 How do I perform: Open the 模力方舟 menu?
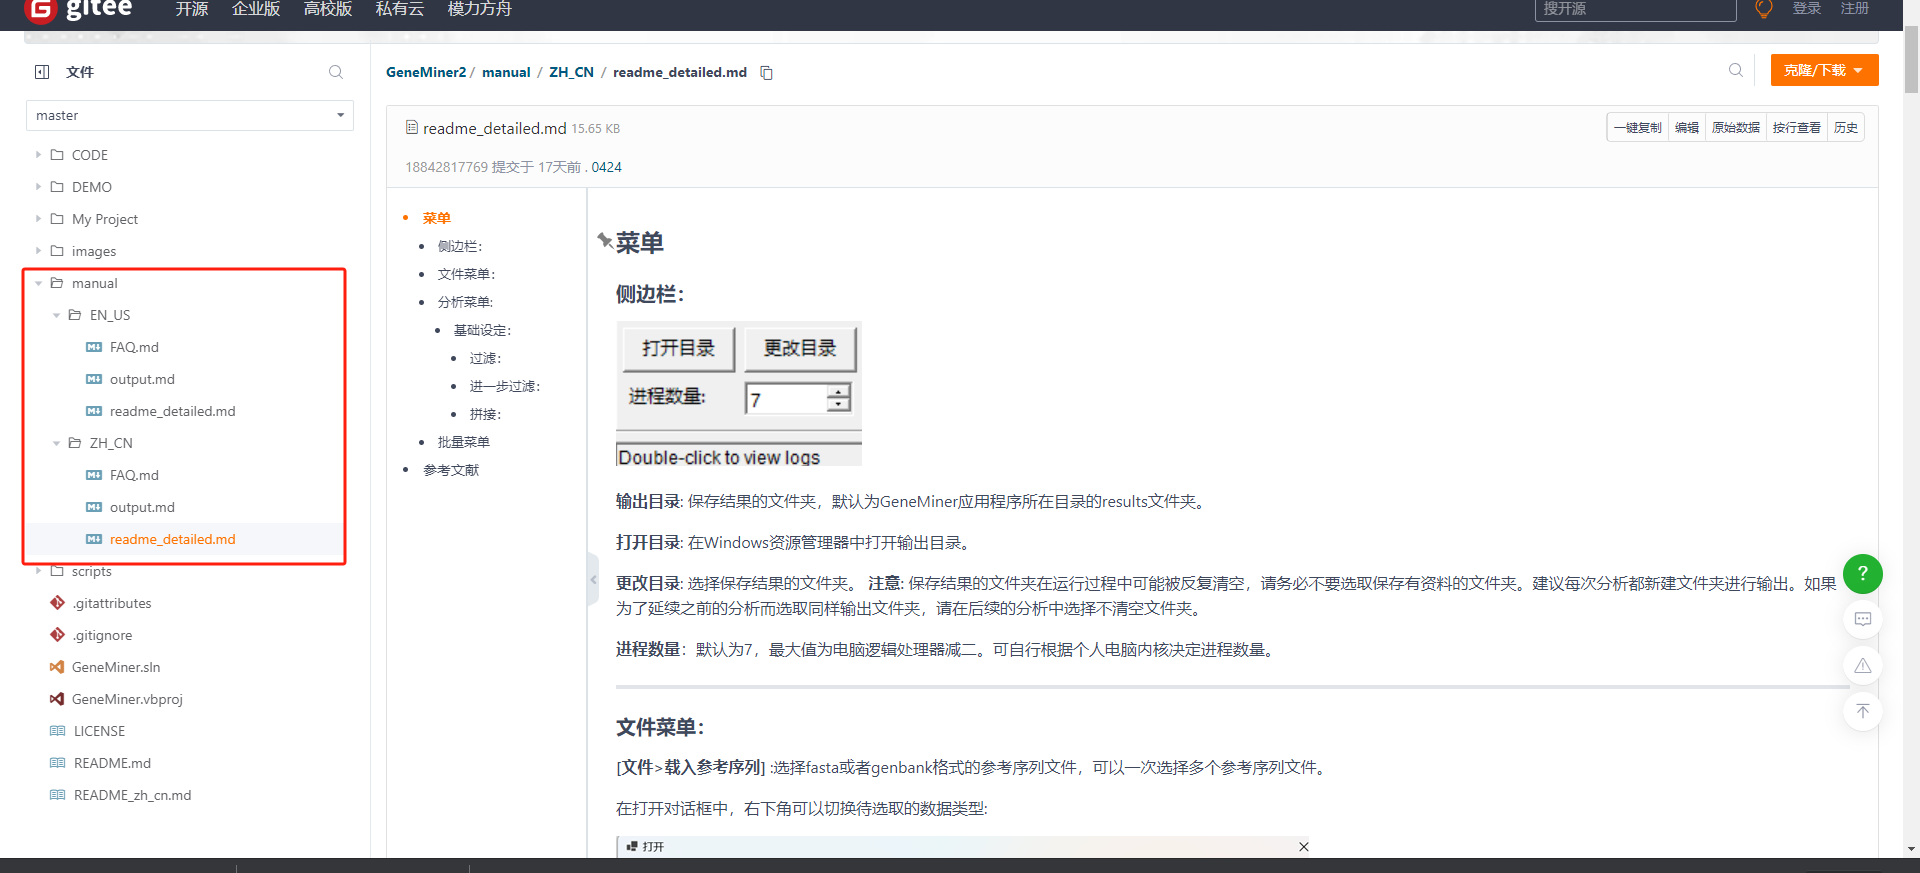pos(480,9)
